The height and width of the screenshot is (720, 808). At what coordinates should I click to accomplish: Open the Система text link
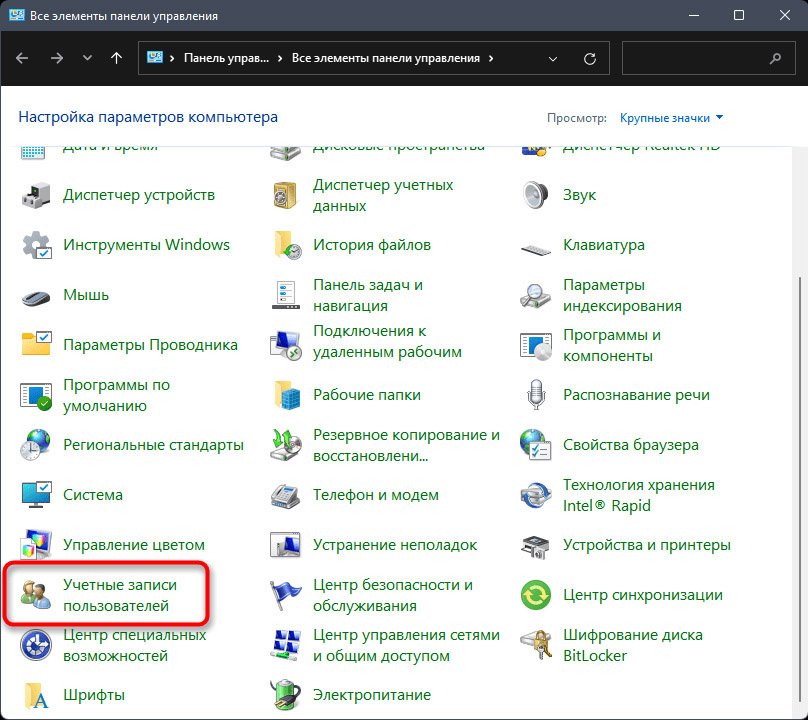click(93, 495)
